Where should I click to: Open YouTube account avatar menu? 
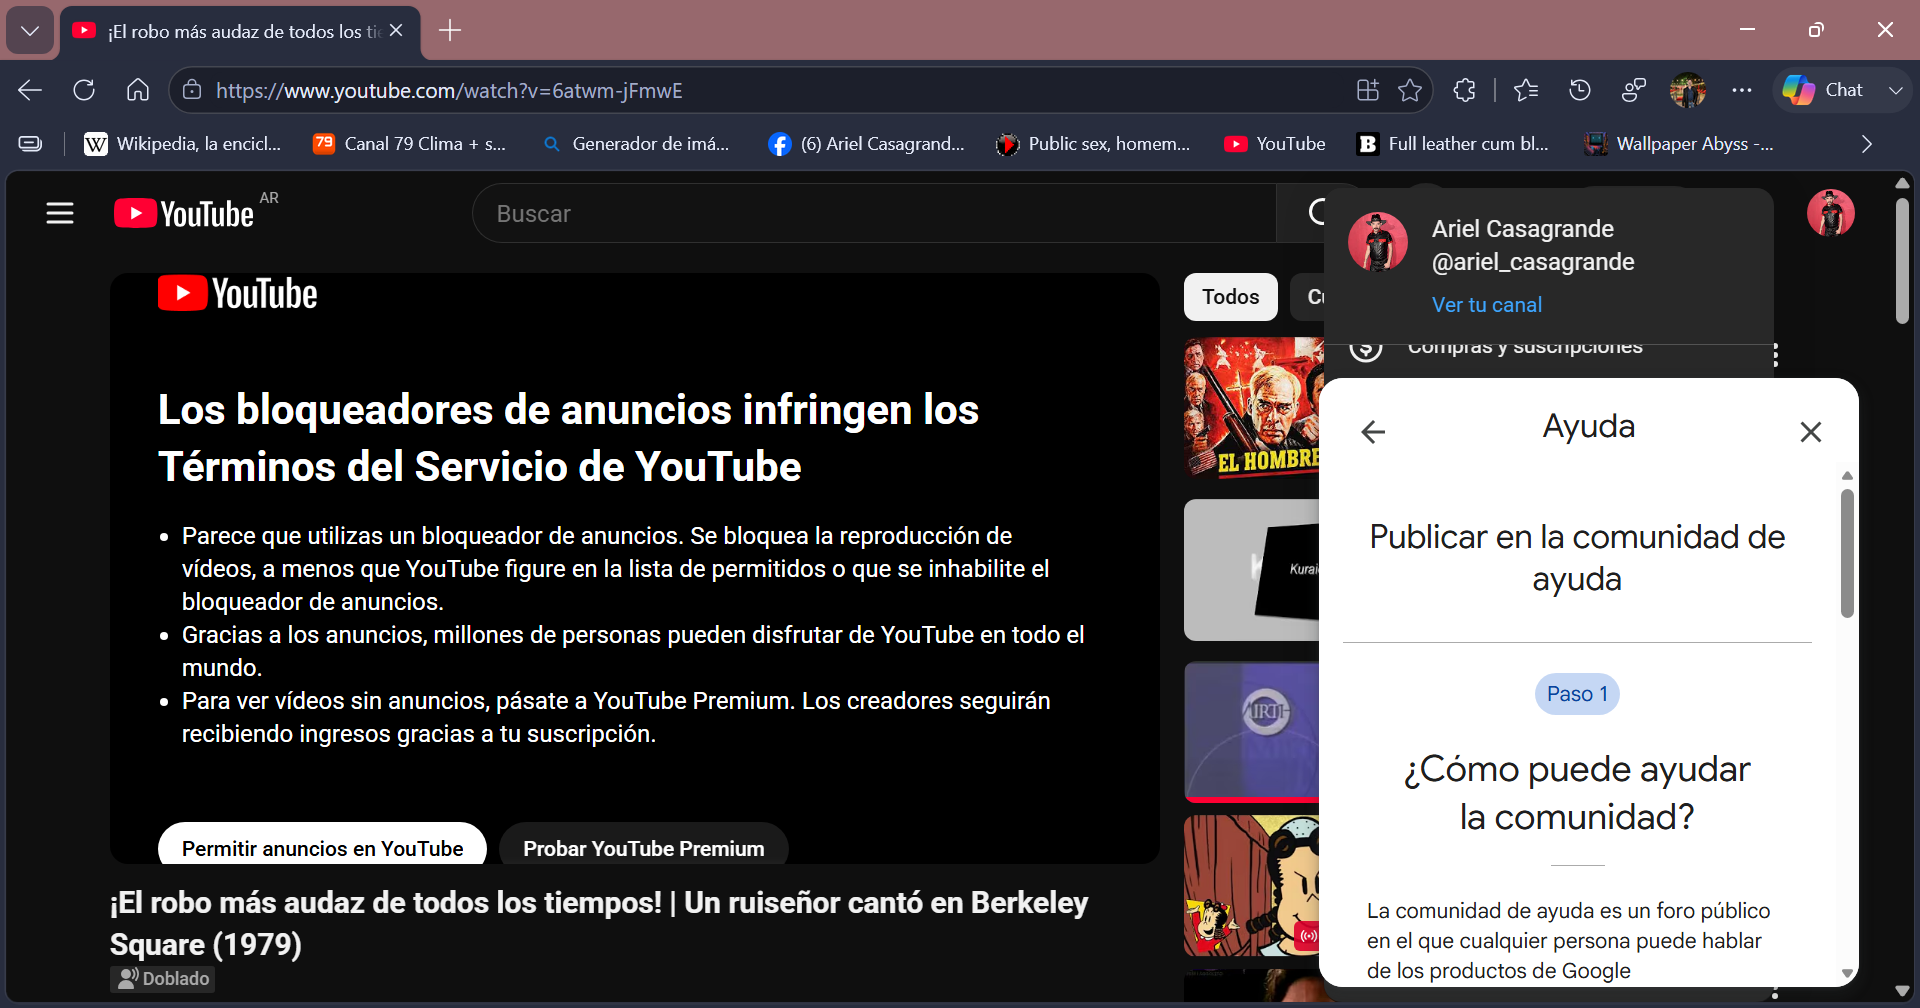(1831, 213)
